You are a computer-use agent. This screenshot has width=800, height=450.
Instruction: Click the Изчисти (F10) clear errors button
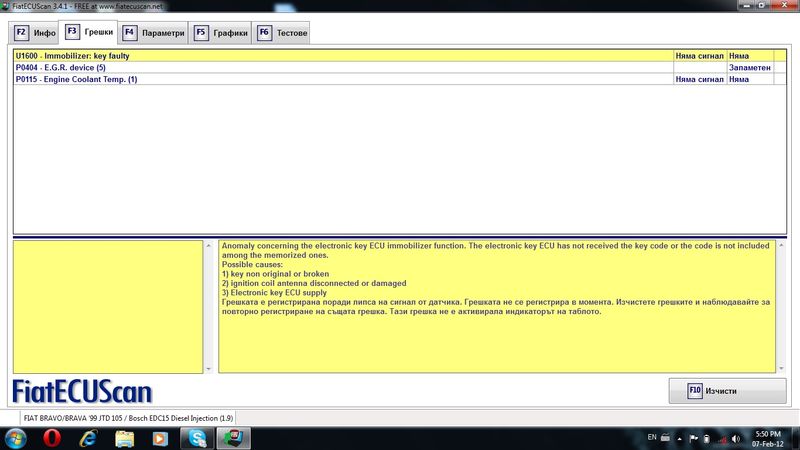pos(727,391)
